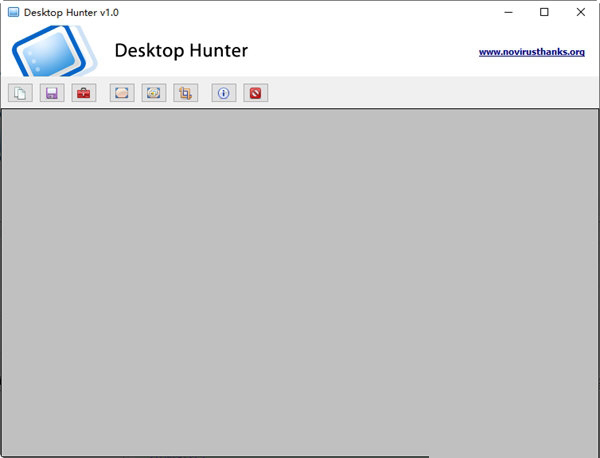Viewport: 600px width, 458px height.
Task: Select the crop region capture tool
Action: click(x=186, y=93)
